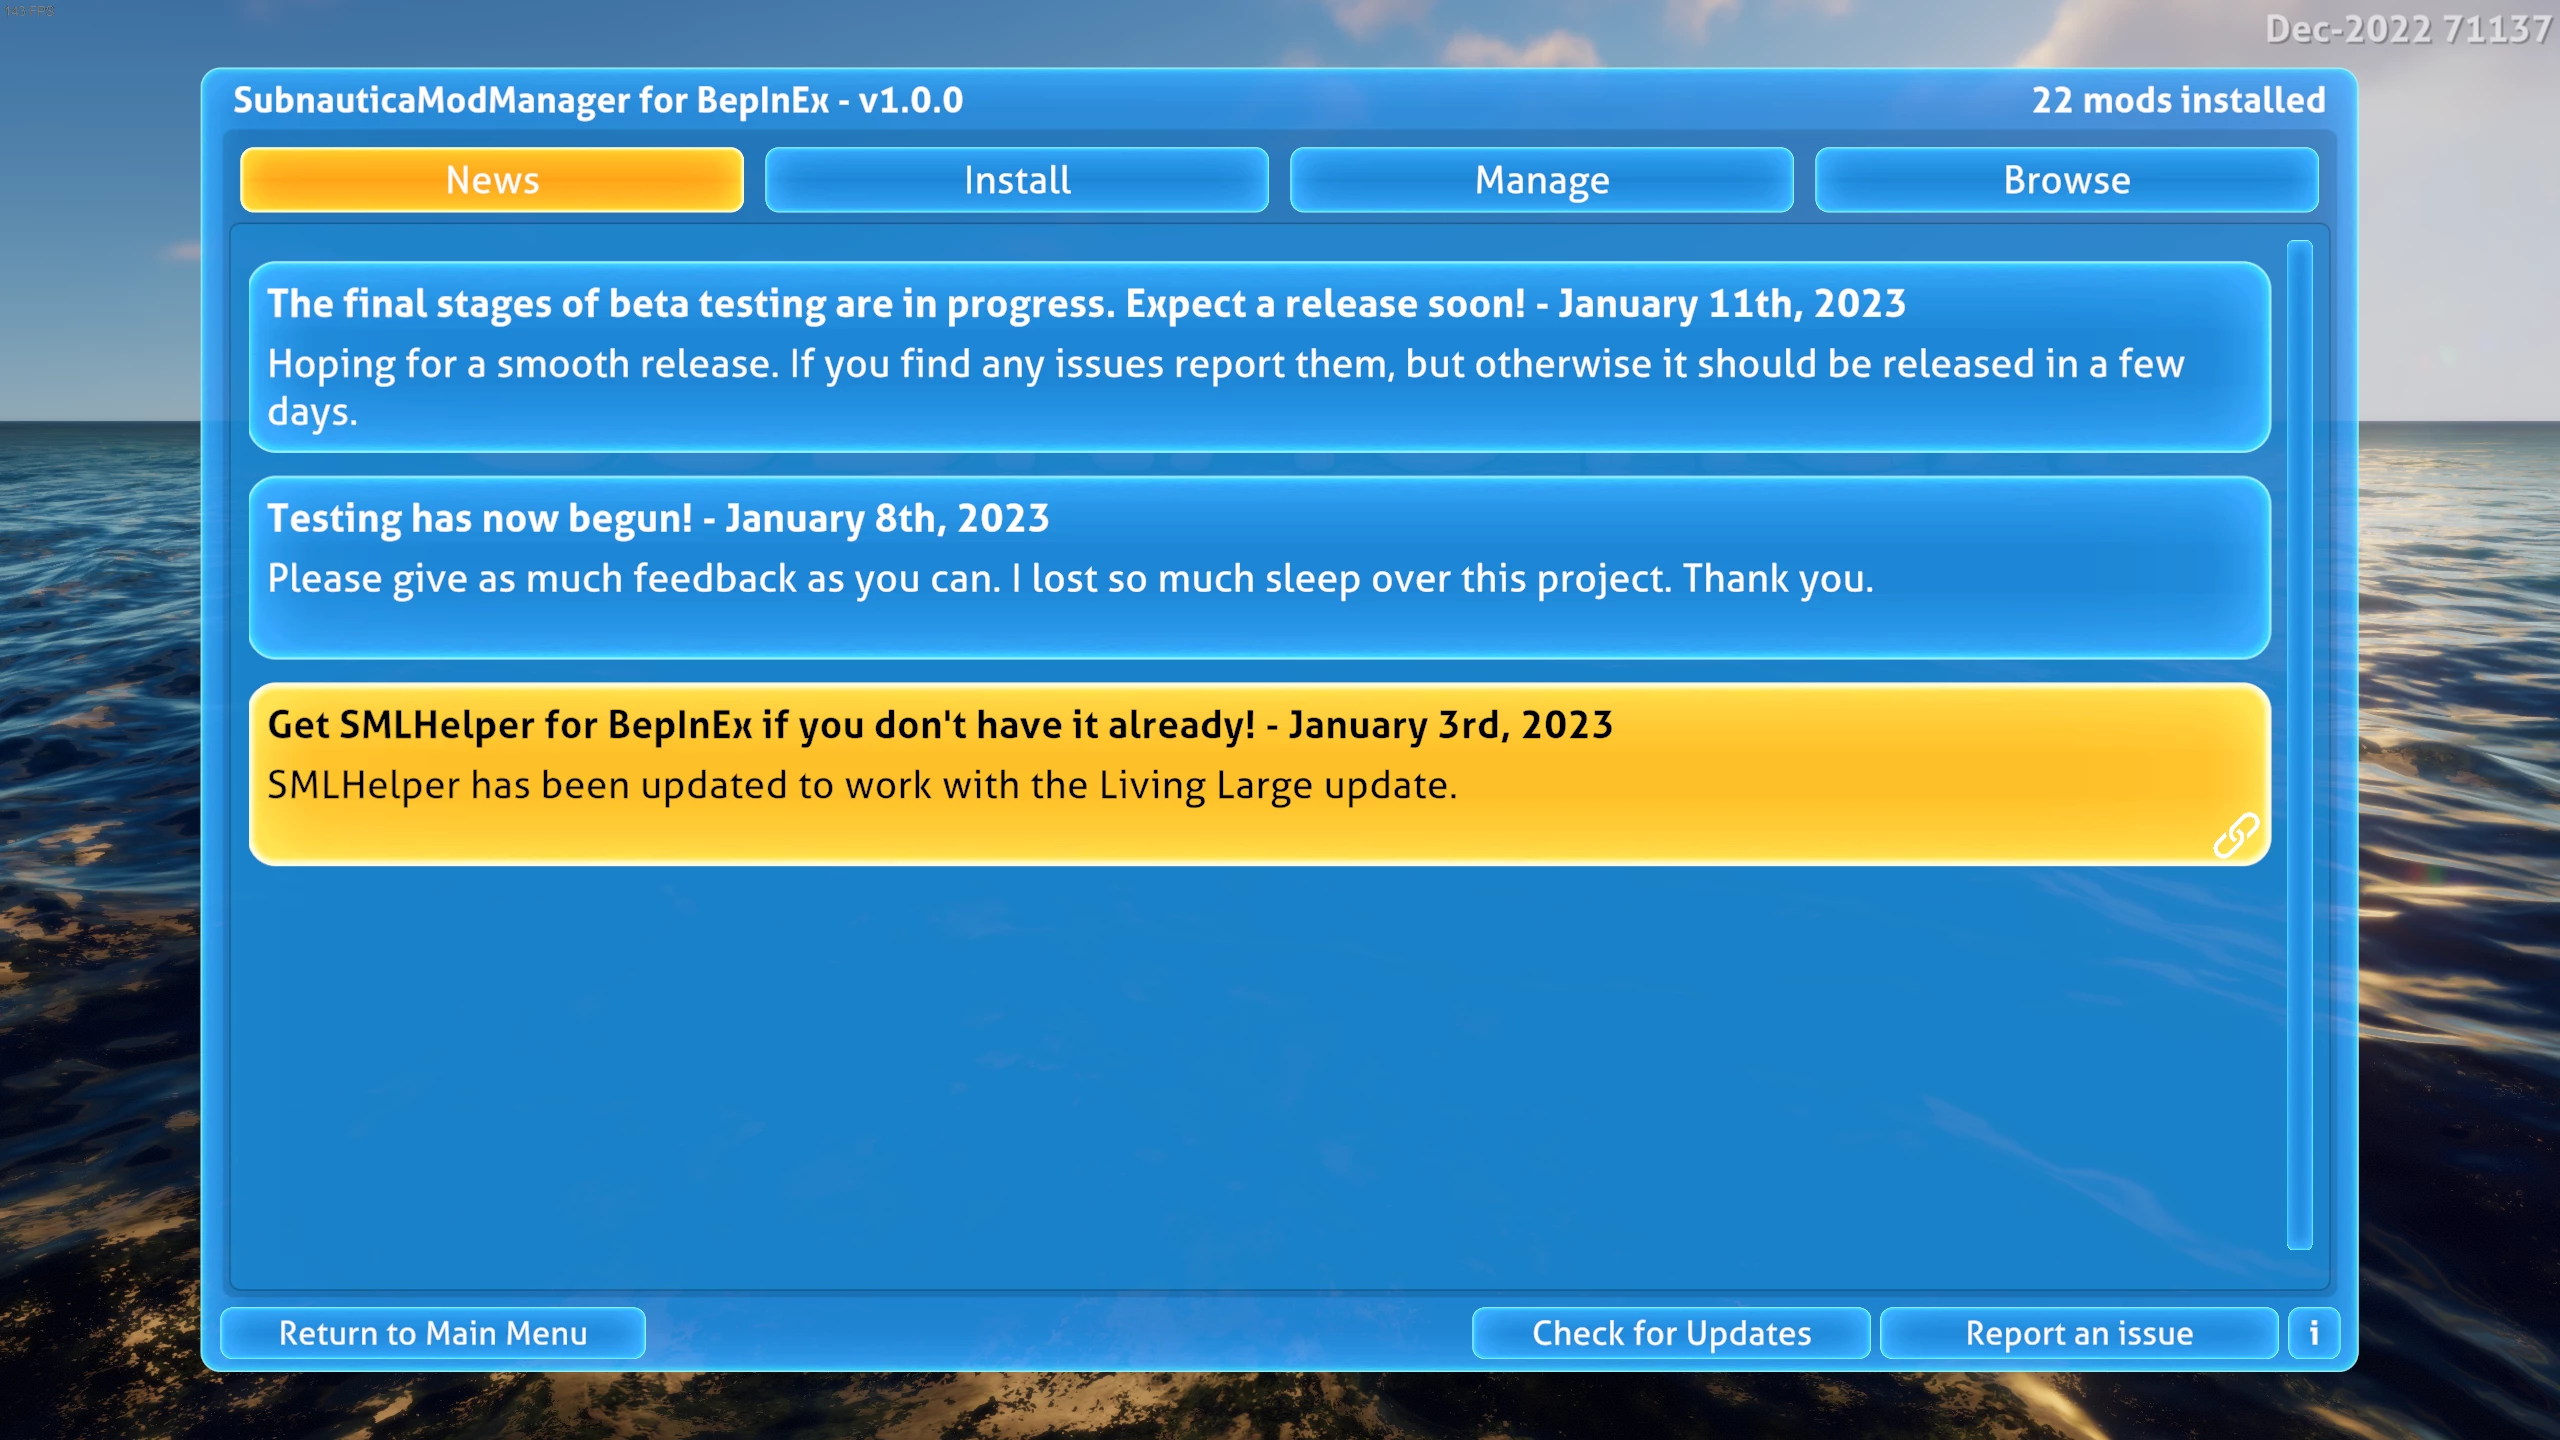Click the info "i" button
This screenshot has width=2560, height=1440.
pos(2313,1333)
